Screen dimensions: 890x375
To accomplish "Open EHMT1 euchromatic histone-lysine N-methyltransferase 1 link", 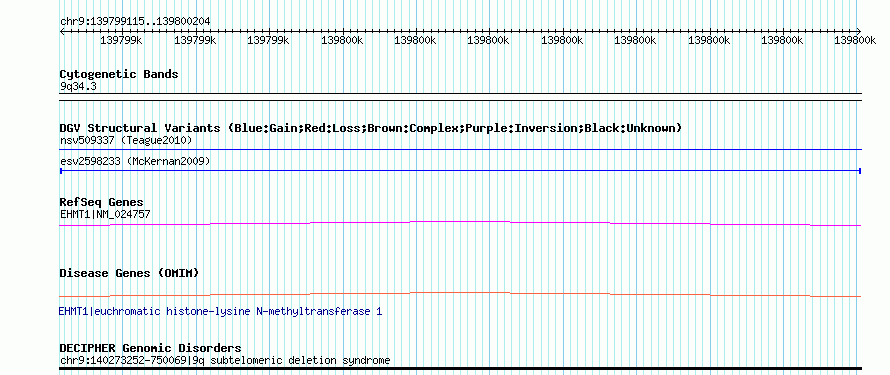I will [x=220, y=311].
